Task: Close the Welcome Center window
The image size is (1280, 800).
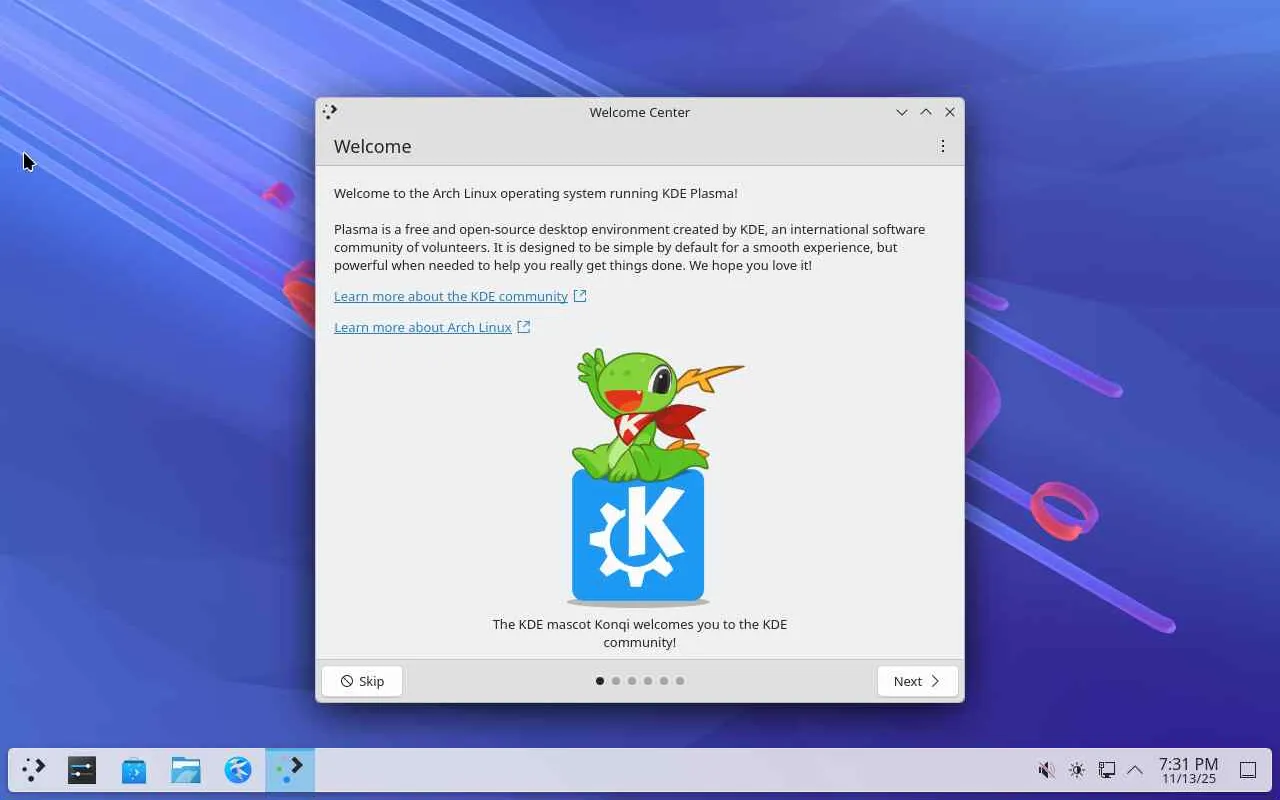Action: 950,112
